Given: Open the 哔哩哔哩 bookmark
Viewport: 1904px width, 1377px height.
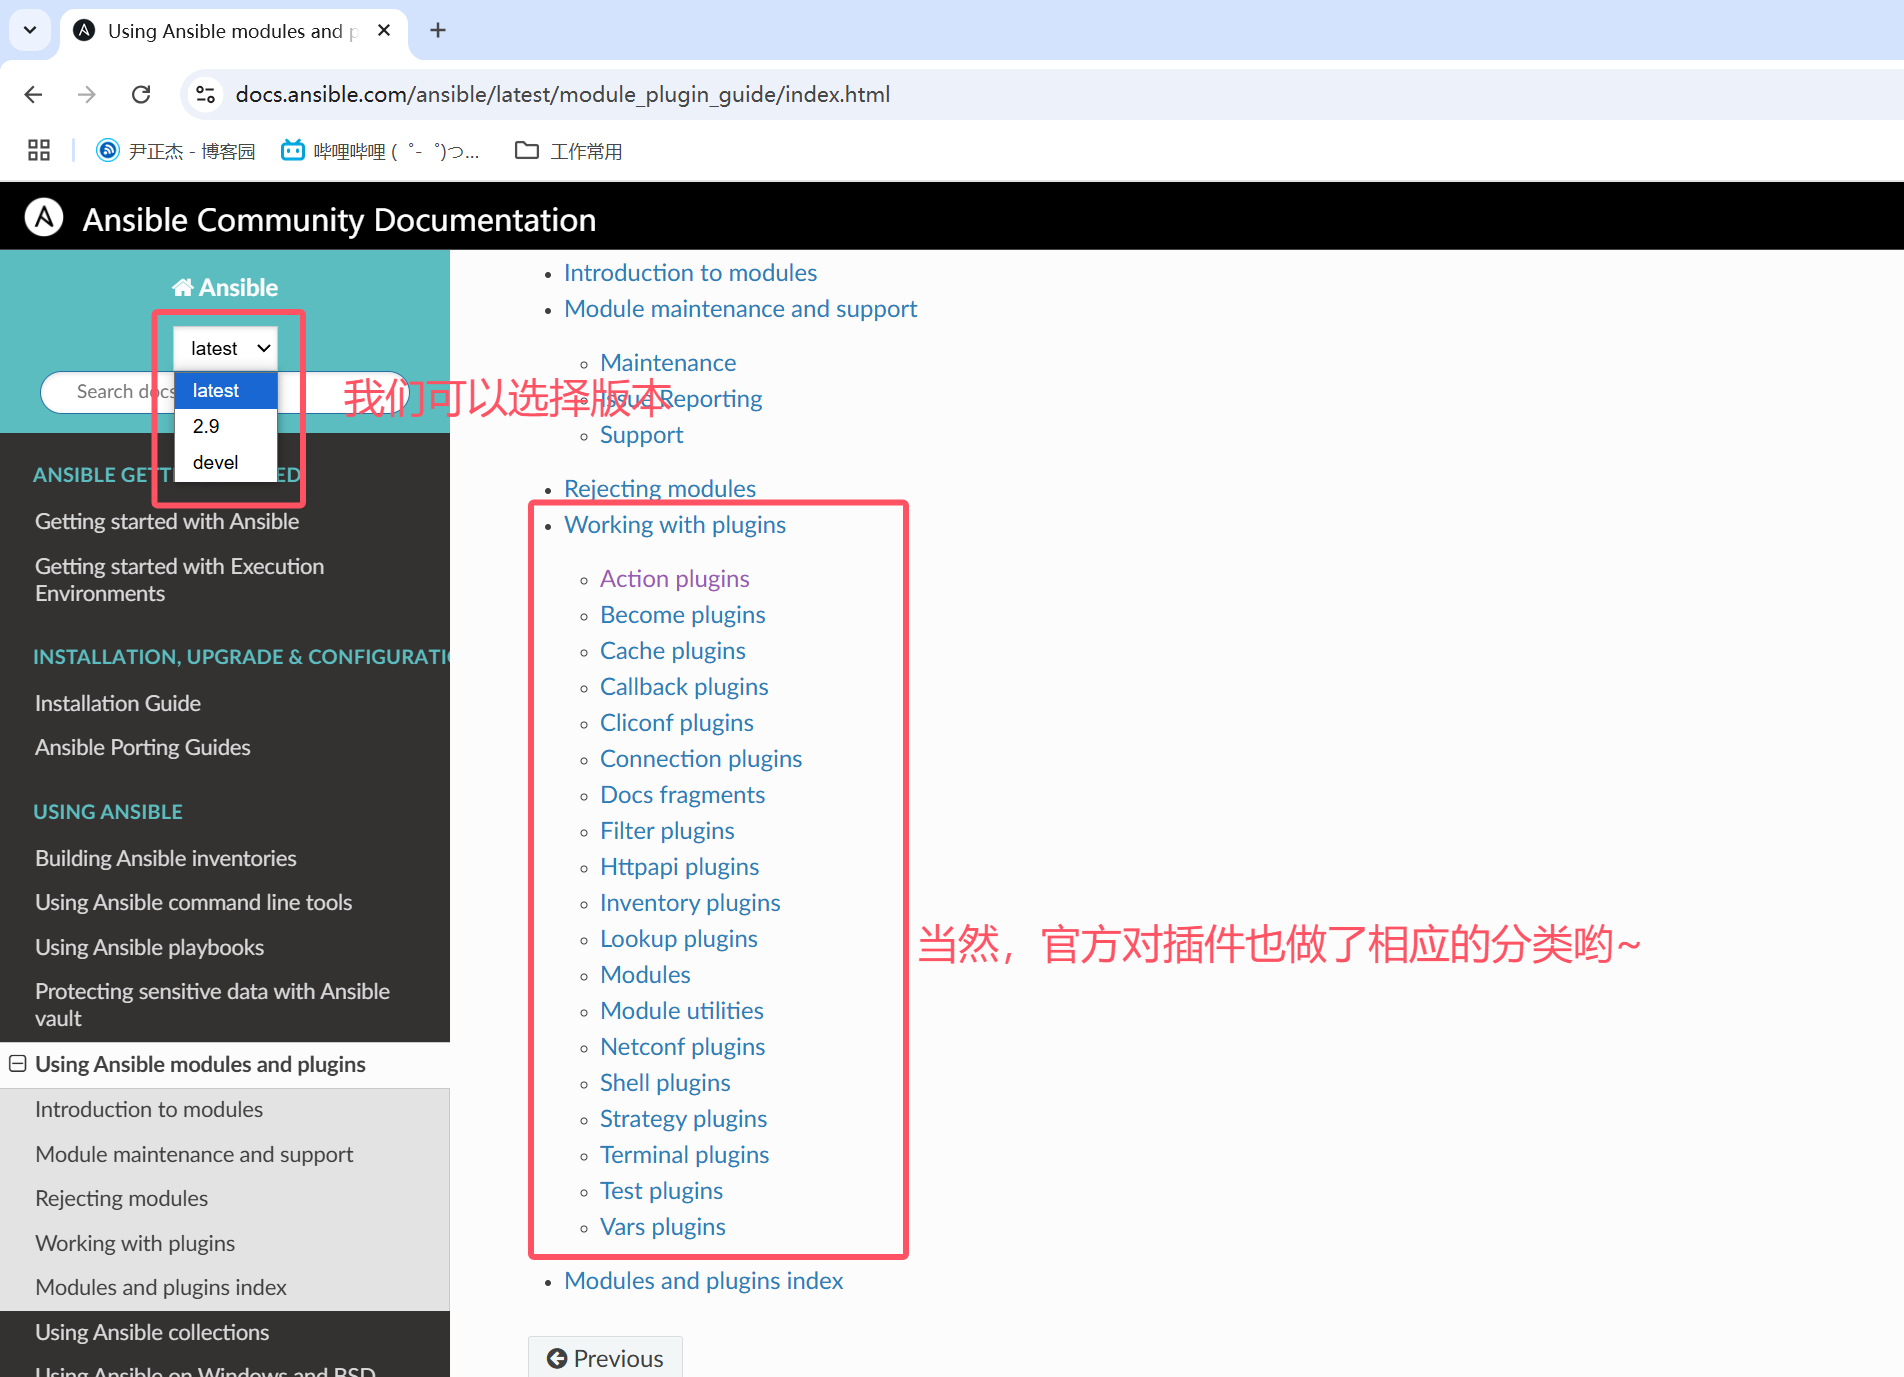Looking at the screenshot, I should point(380,151).
